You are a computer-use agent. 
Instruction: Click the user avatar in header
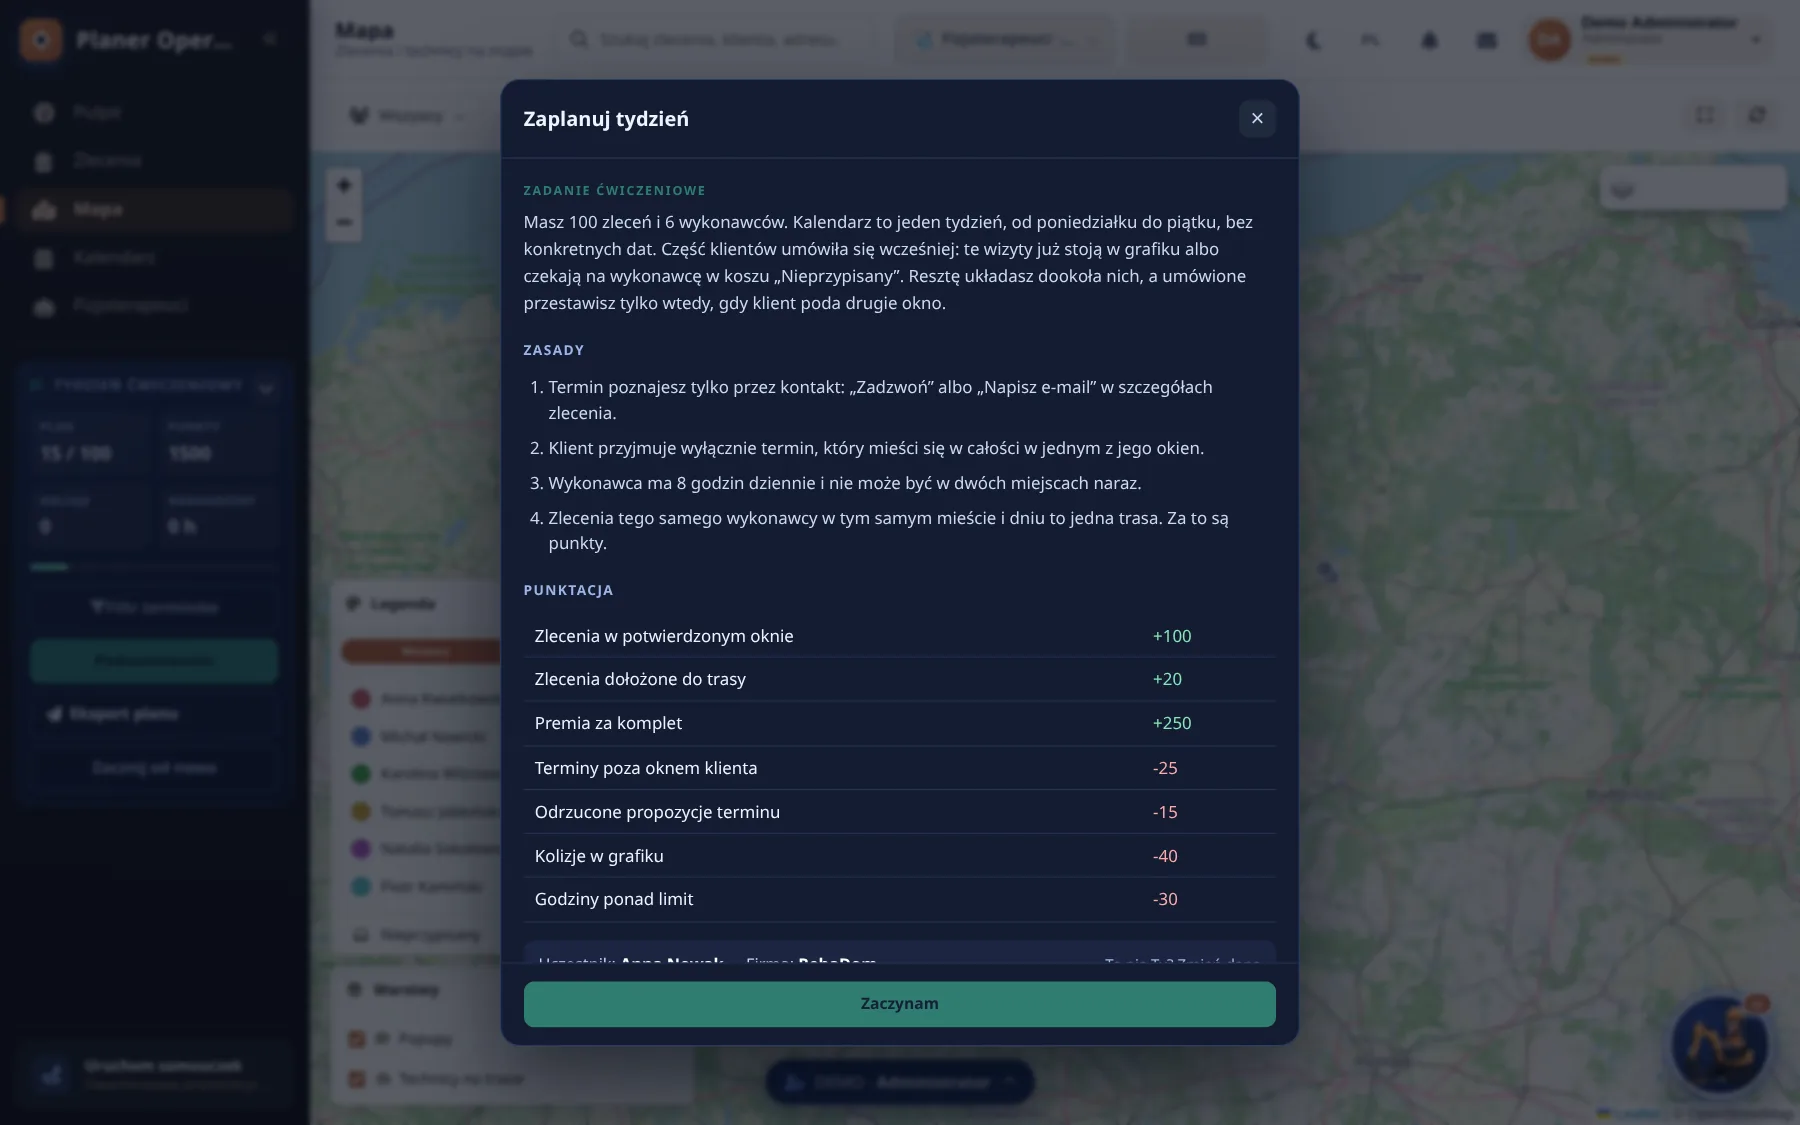click(x=1549, y=40)
